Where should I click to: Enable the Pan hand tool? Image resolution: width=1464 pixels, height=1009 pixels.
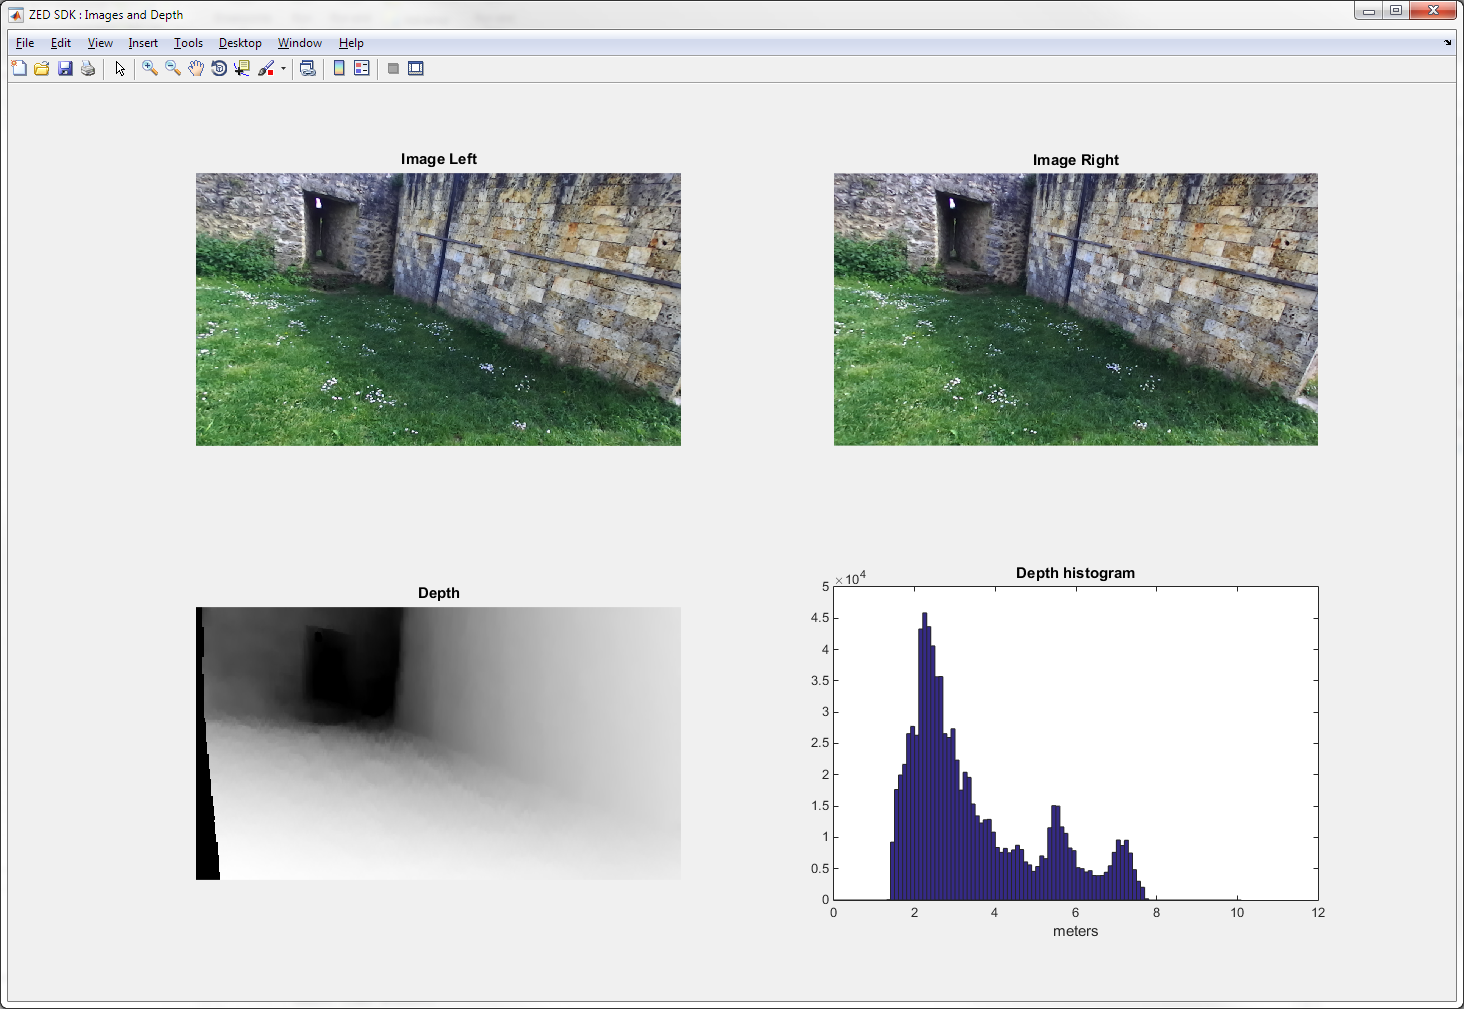click(x=196, y=68)
